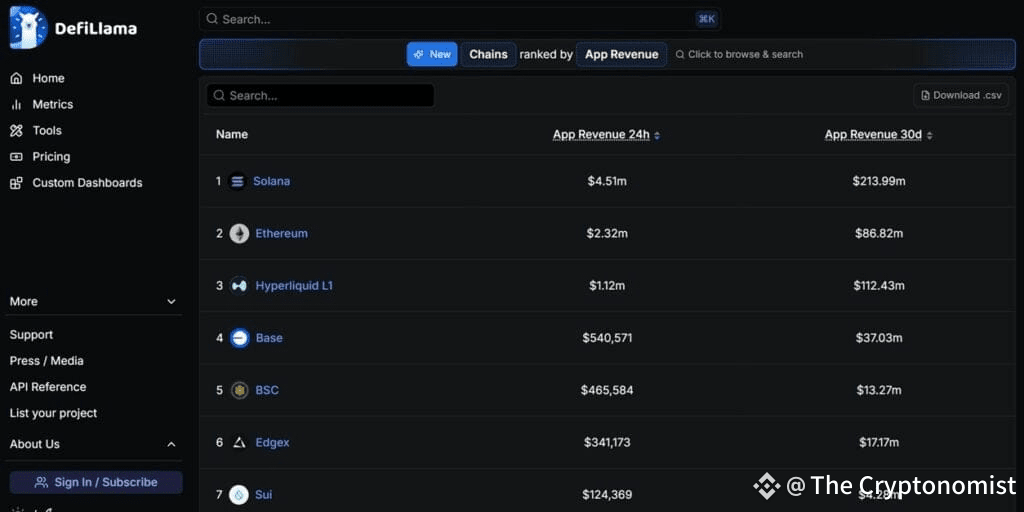Click Hyperliquid 30d revenue $112.43m

coord(878,285)
